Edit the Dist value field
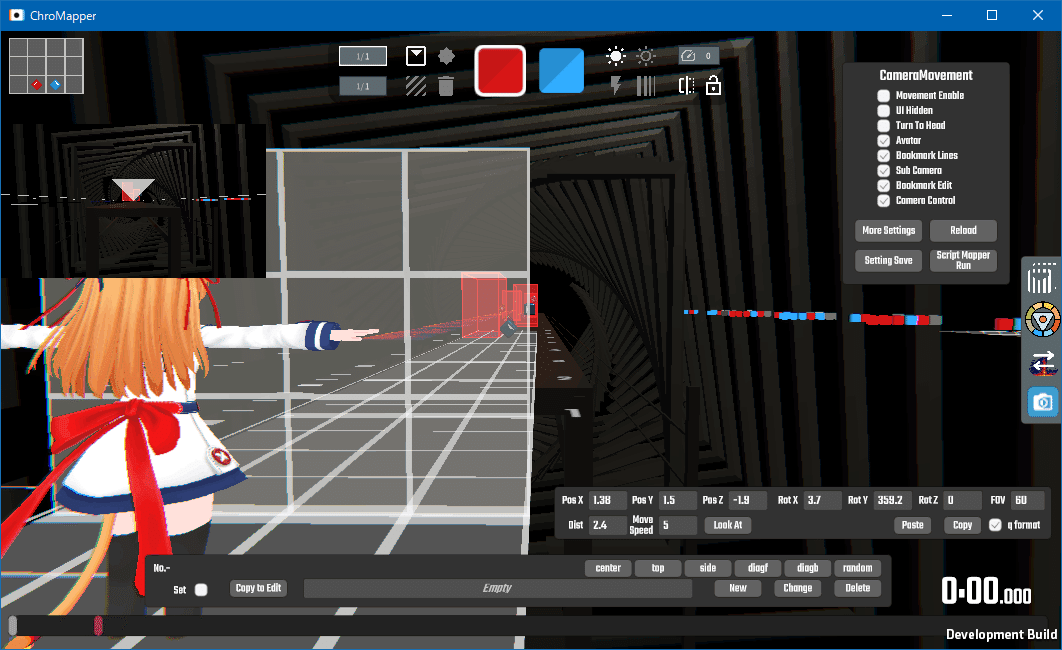This screenshot has height=650, width=1062. [x=608, y=525]
